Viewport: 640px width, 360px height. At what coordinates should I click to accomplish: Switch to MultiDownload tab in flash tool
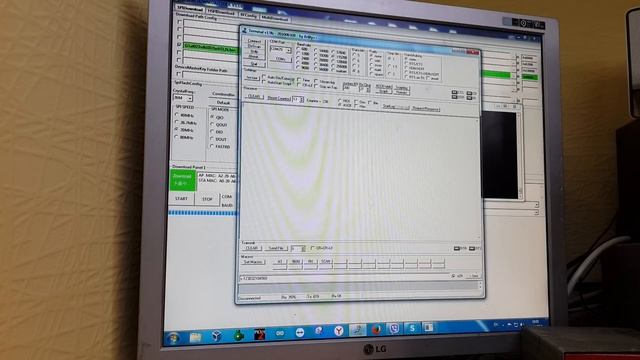[275, 18]
